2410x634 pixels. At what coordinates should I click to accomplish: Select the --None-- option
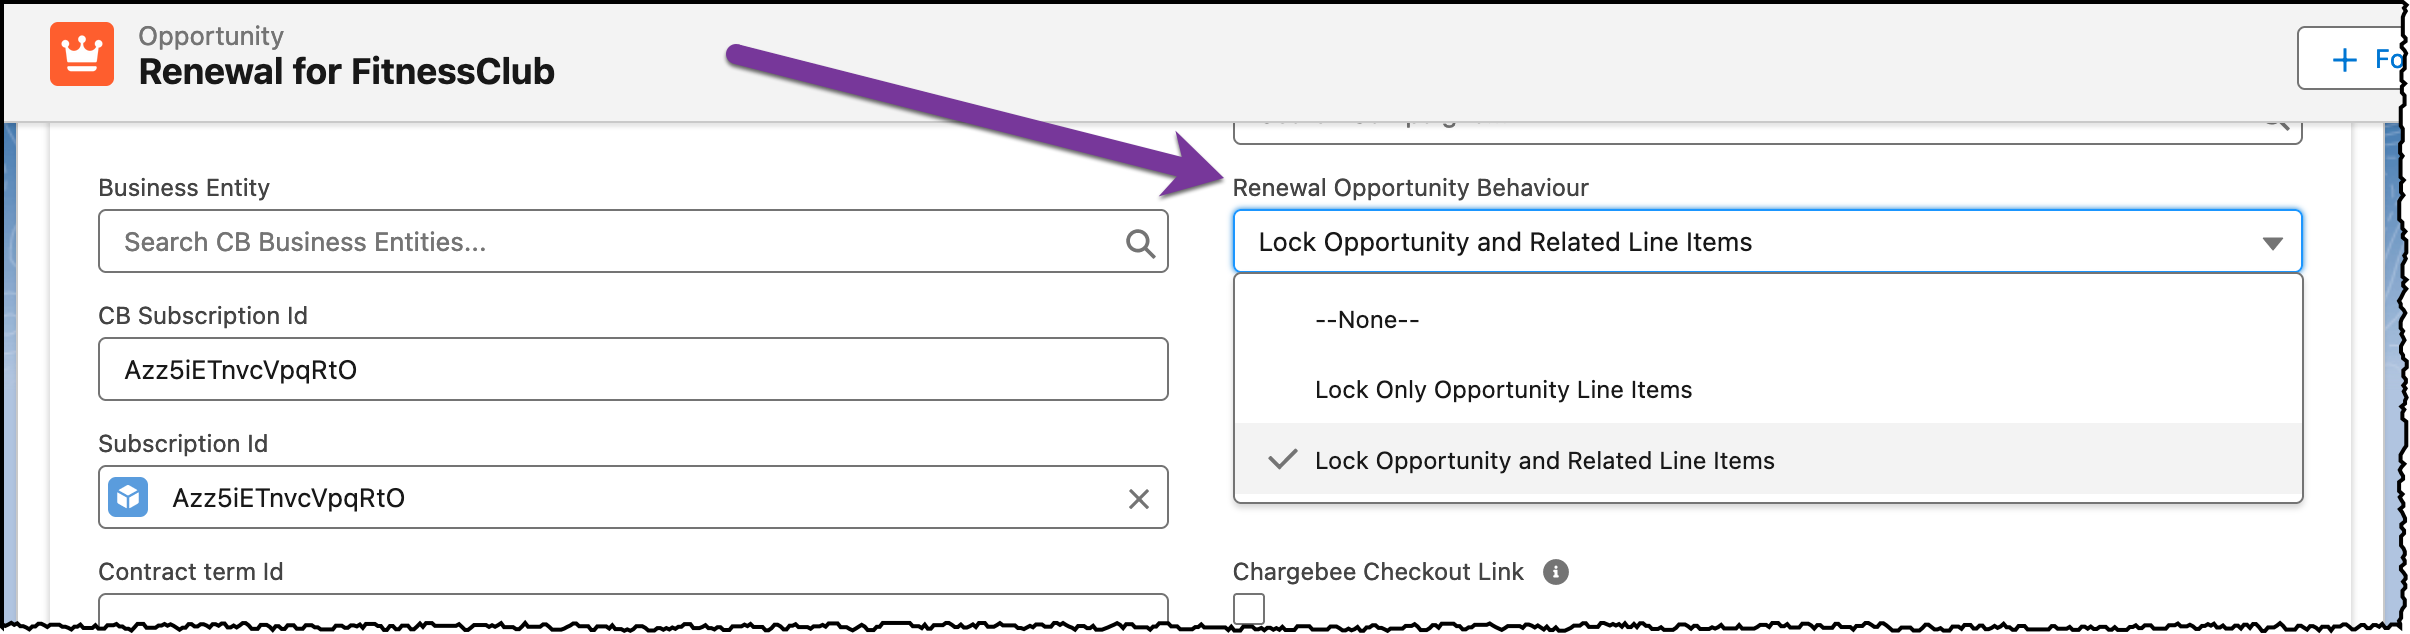click(1367, 320)
